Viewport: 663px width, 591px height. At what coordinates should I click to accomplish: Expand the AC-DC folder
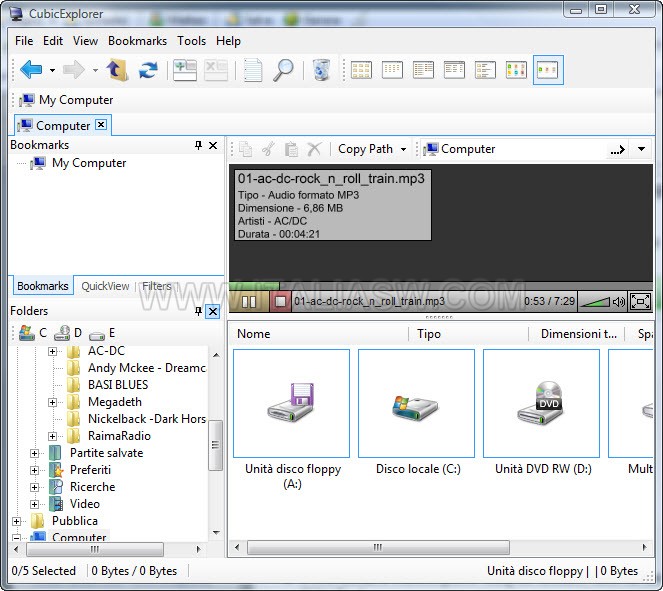pos(52,351)
